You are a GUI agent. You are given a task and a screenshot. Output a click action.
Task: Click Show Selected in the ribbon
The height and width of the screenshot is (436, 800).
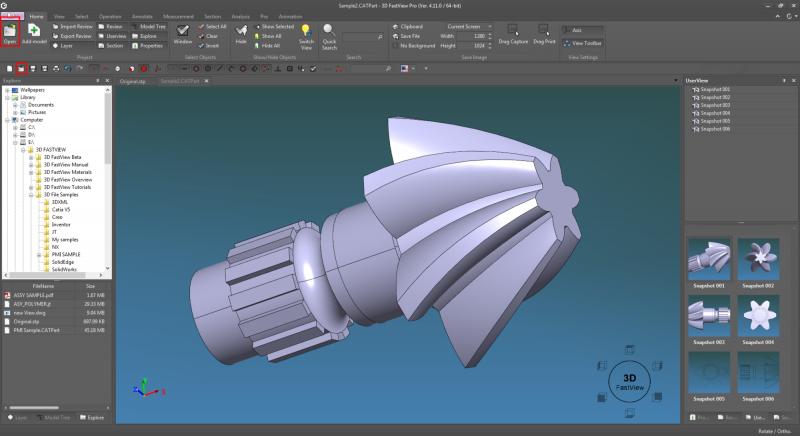[x=274, y=27]
